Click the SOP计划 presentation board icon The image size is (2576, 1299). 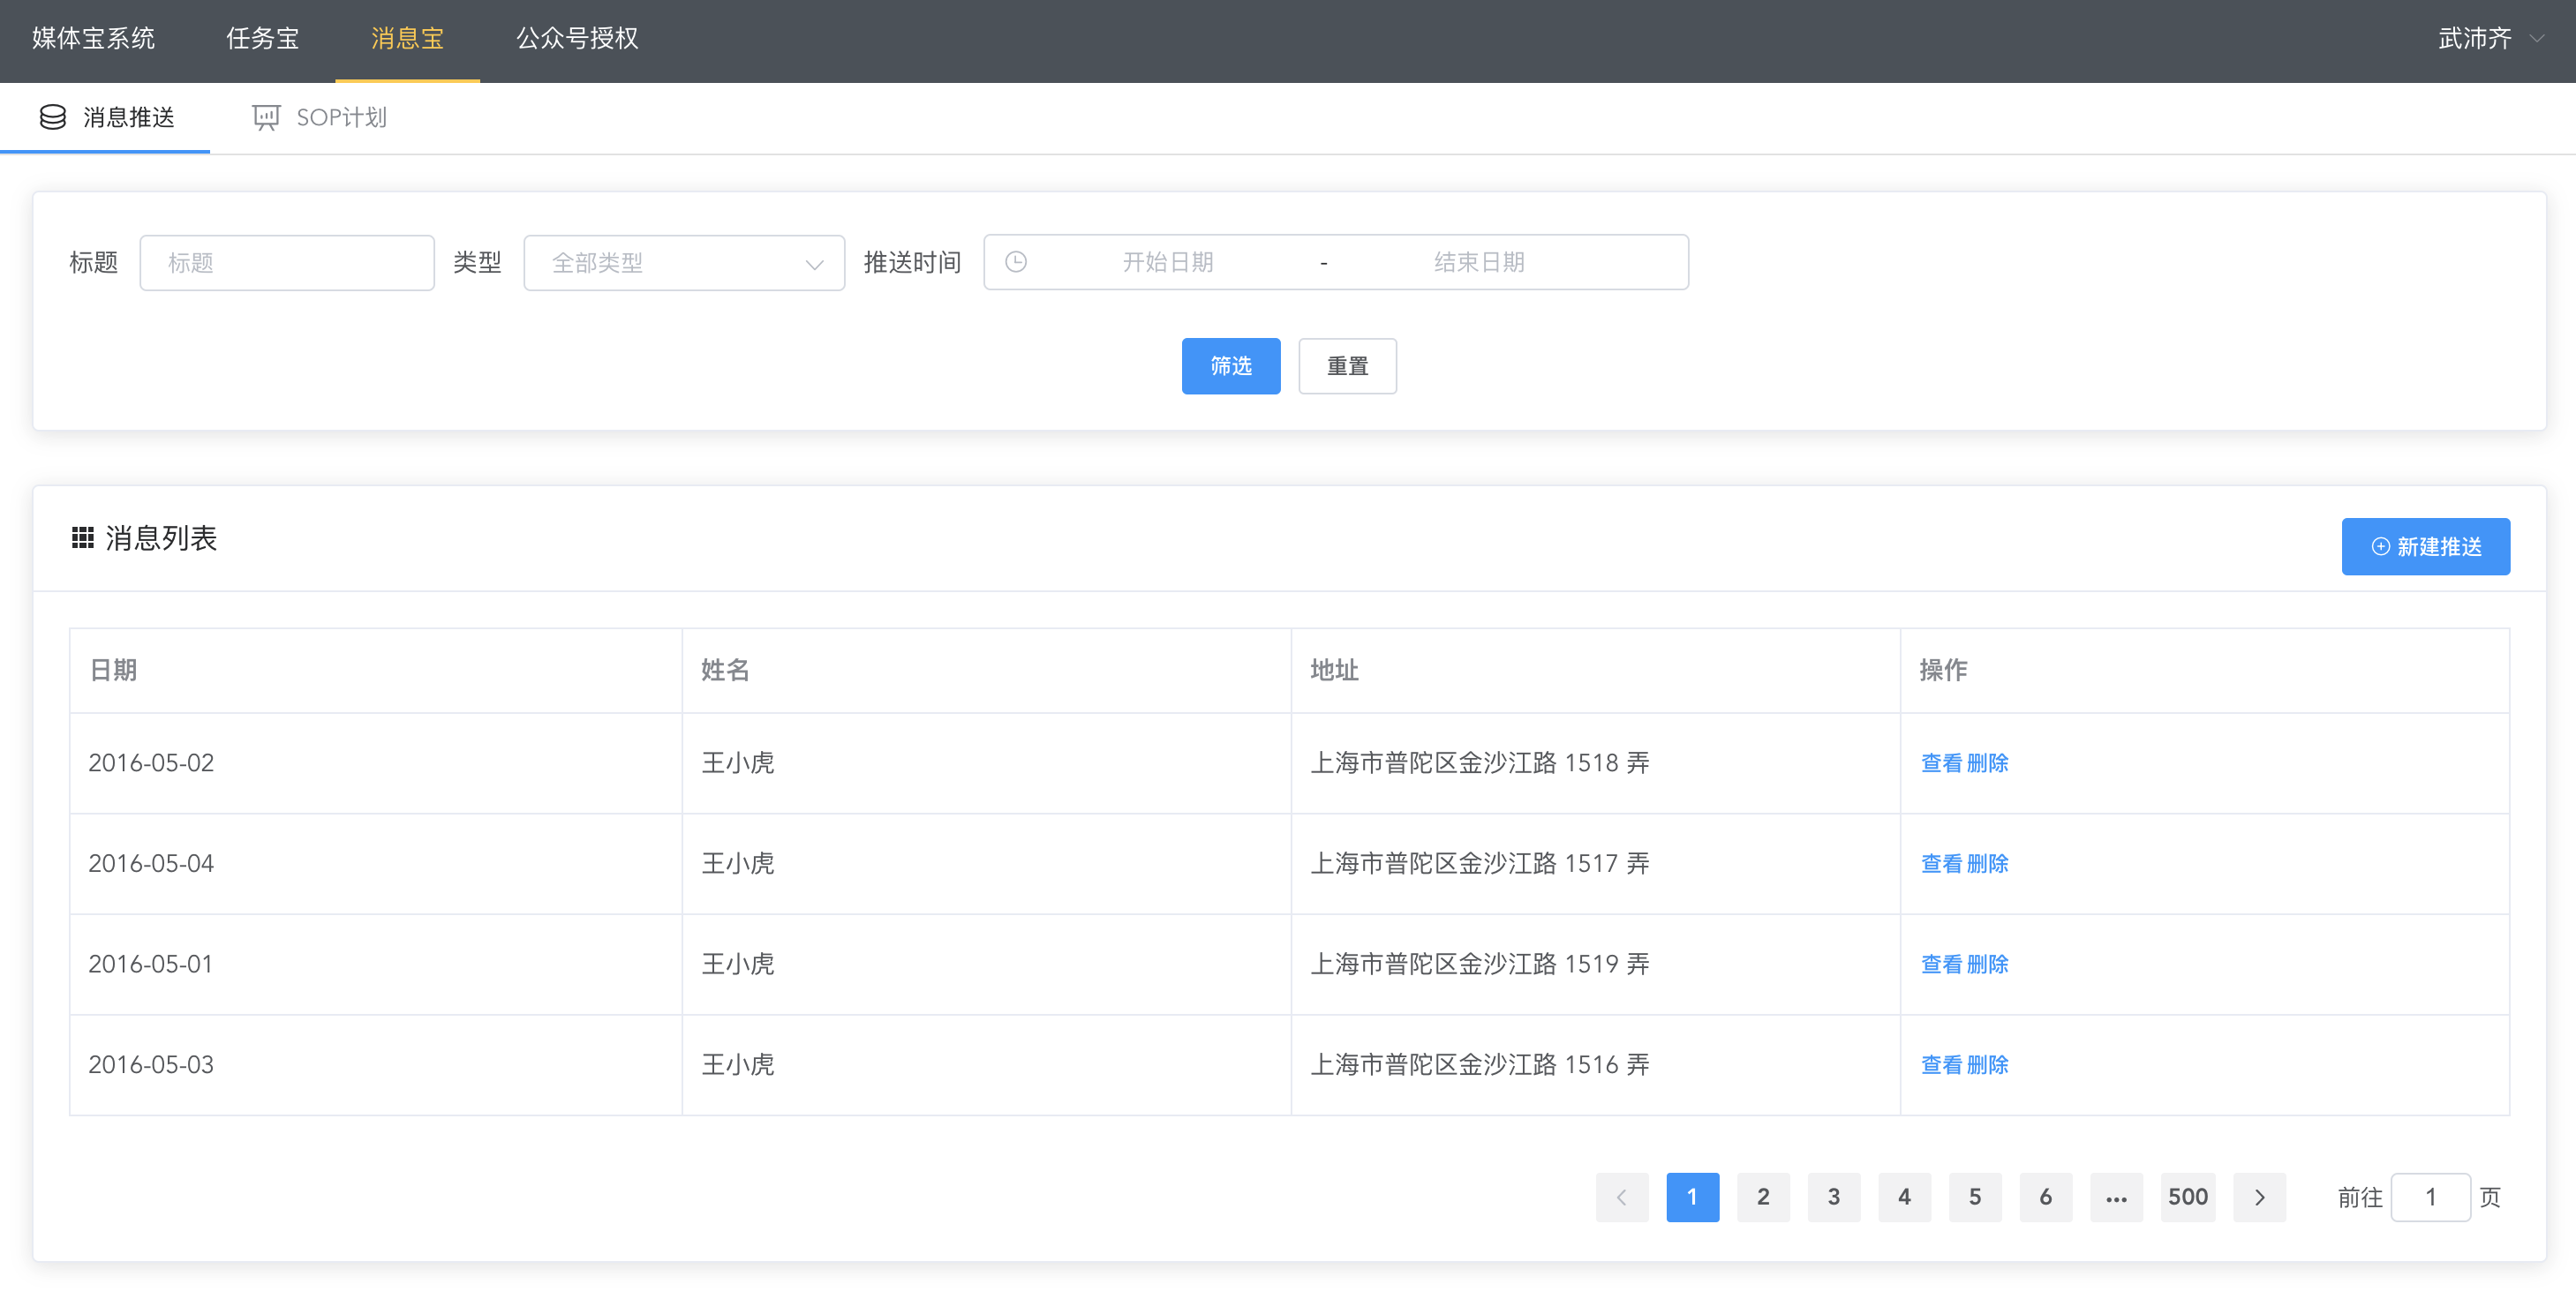[x=266, y=118]
